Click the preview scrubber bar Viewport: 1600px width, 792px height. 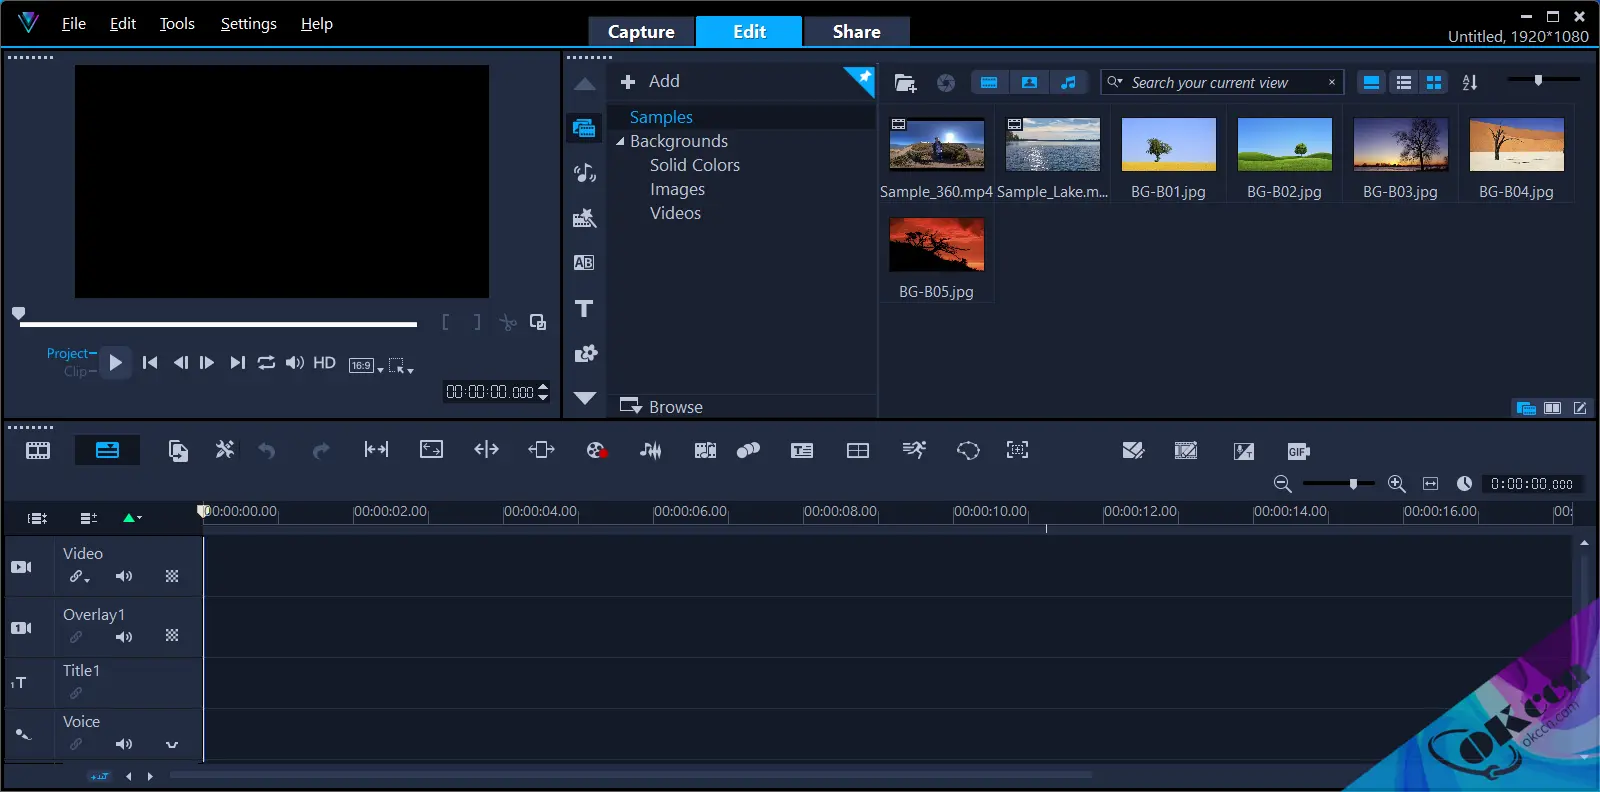pos(218,324)
